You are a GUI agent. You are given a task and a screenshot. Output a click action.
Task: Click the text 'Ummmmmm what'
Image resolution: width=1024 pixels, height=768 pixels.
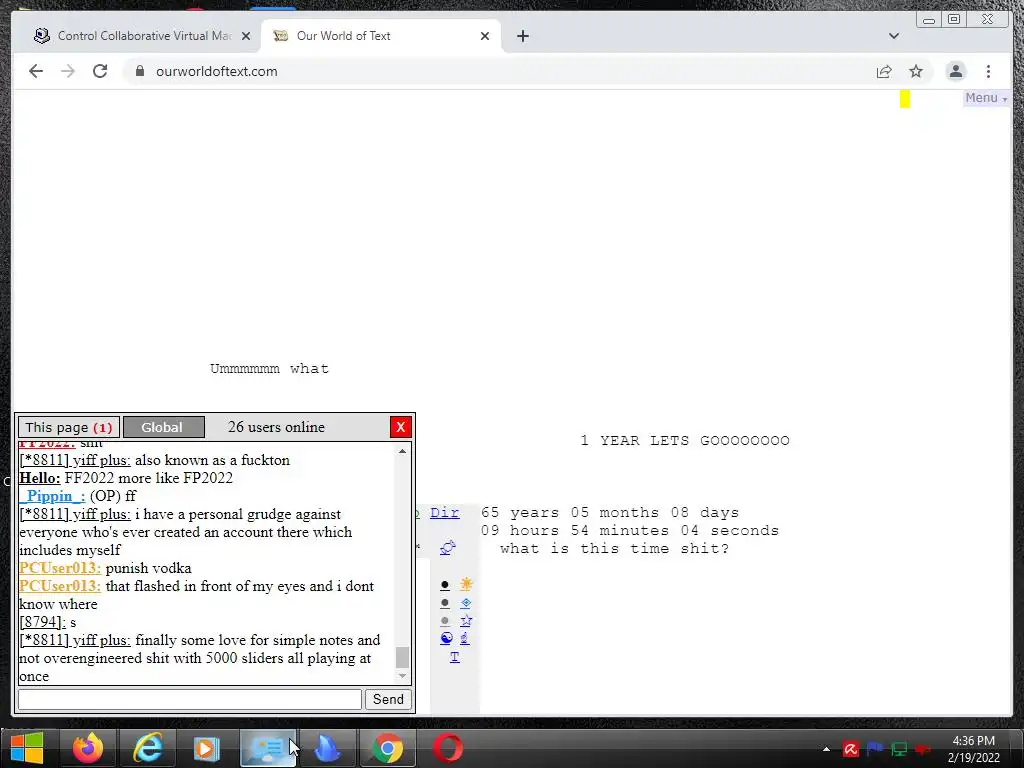pyautogui.click(x=269, y=368)
